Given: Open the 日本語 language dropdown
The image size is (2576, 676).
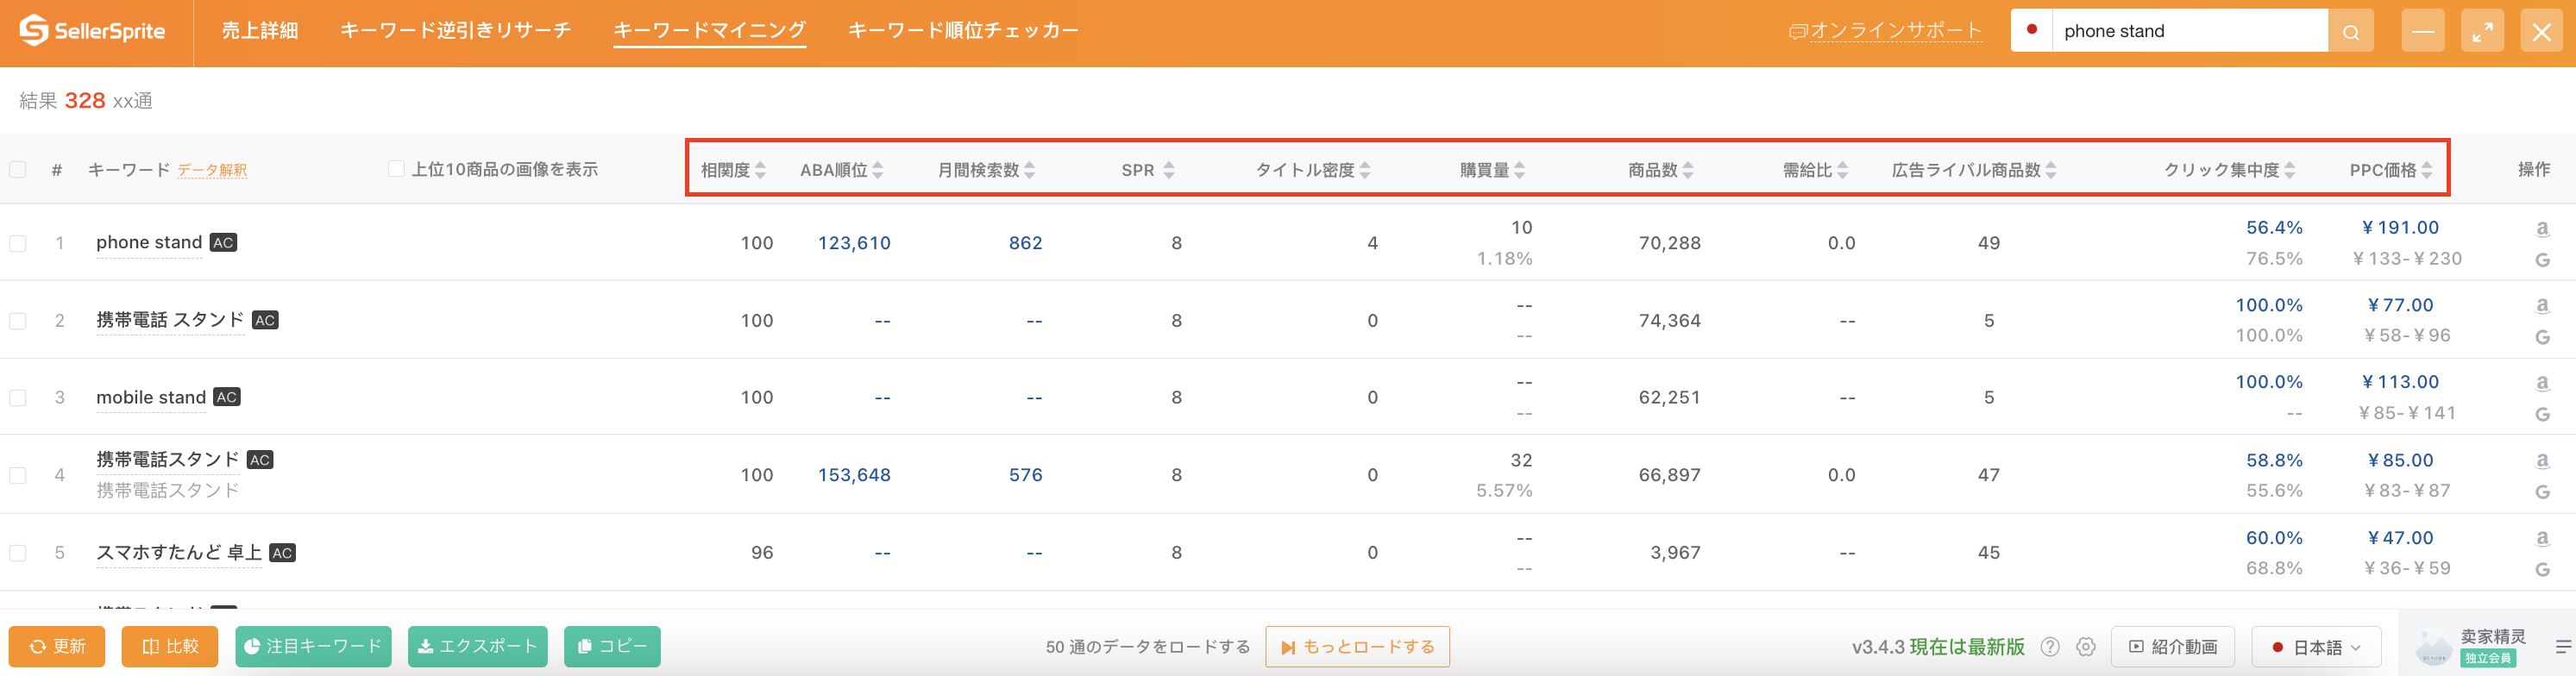Looking at the screenshot, I should click(2316, 647).
